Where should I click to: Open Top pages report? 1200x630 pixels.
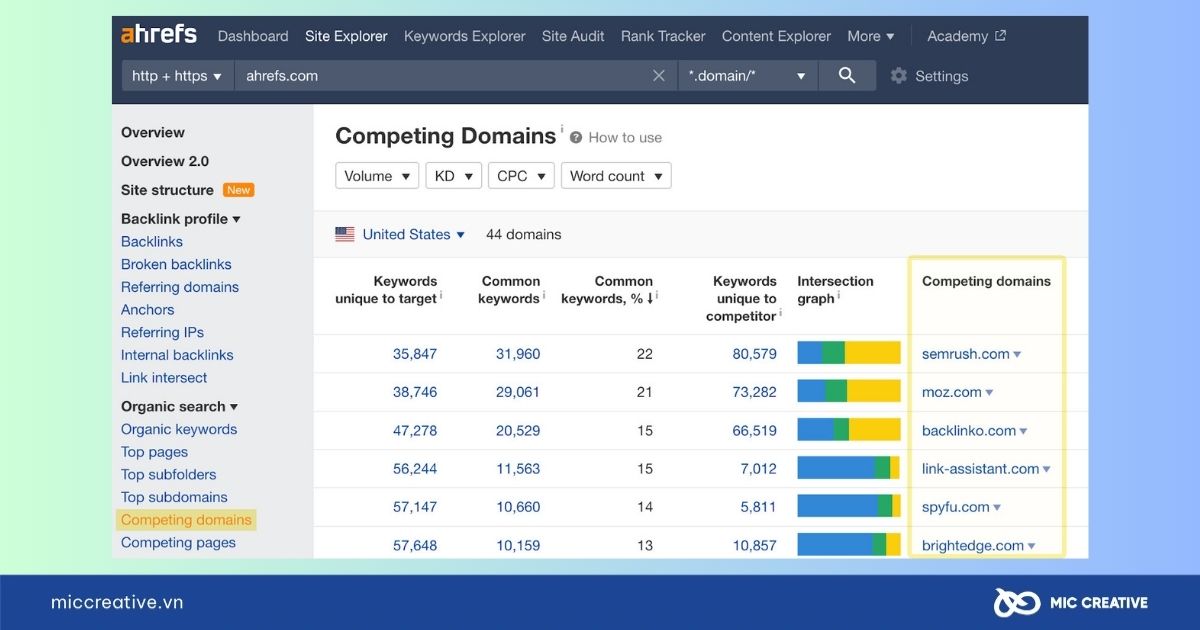(154, 452)
